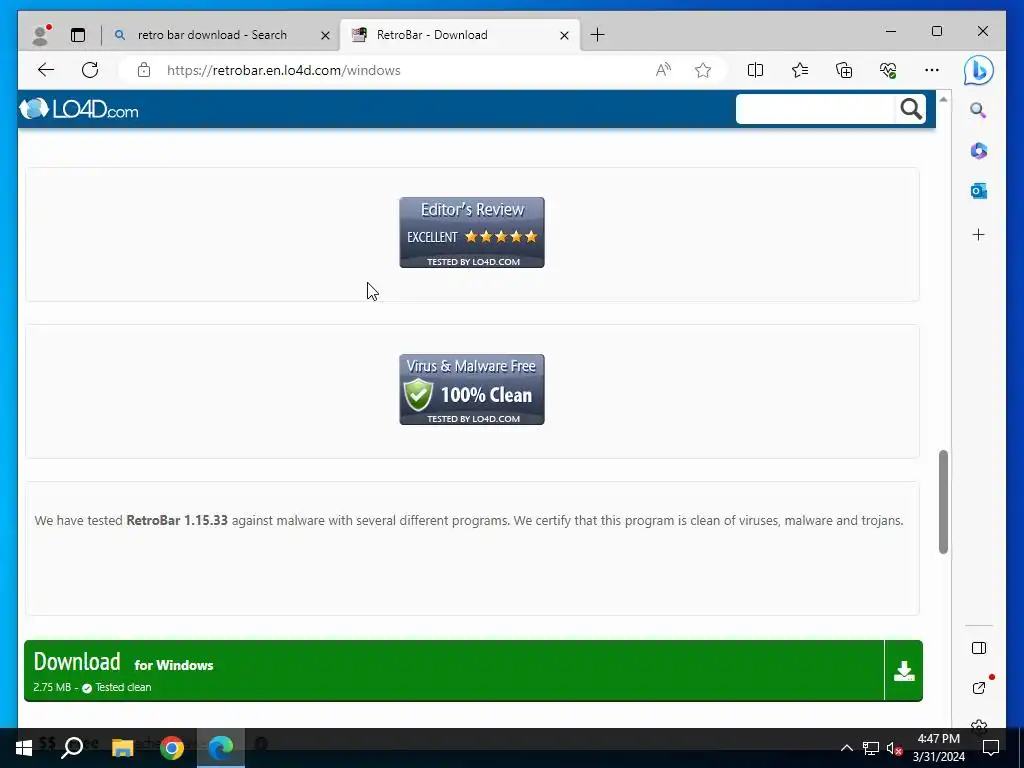Image resolution: width=1024 pixels, height=768 pixels.
Task: Open Microsoft 365 from the sidebar
Action: point(978,151)
